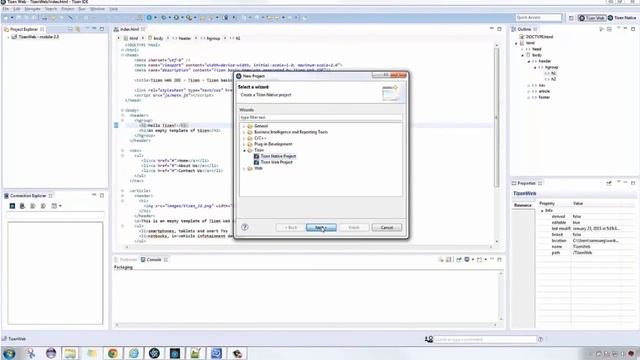Select Tizen Native Project in wizard list
640x360 pixels.
(x=278, y=156)
